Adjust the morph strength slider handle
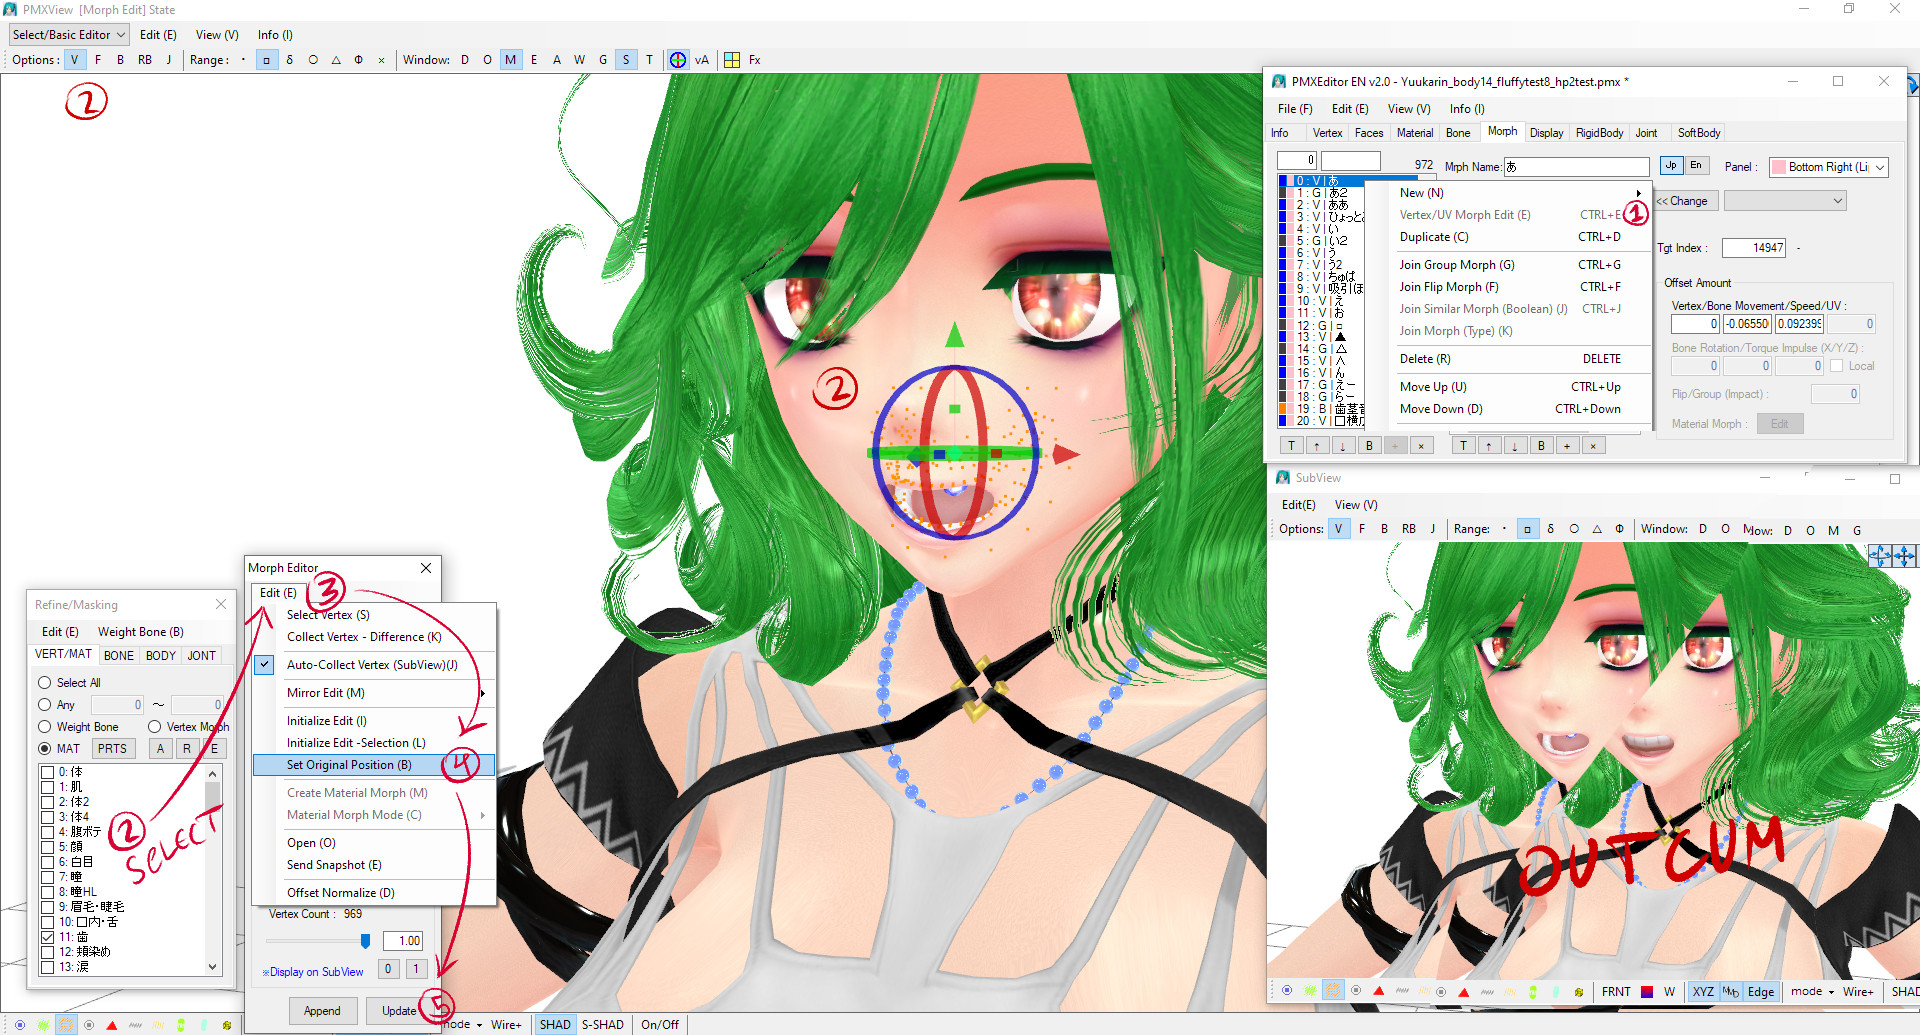The image size is (1920, 1035). tap(365, 941)
